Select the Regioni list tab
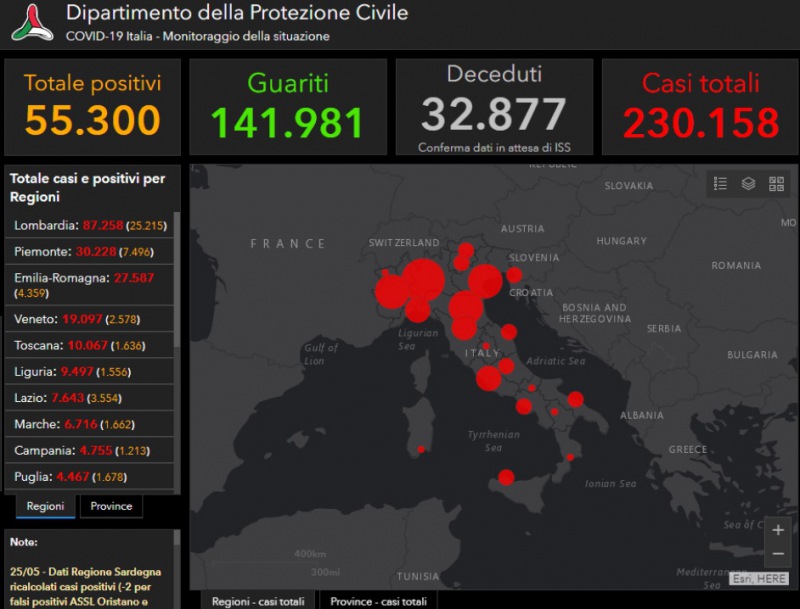800x609 pixels. [45, 506]
